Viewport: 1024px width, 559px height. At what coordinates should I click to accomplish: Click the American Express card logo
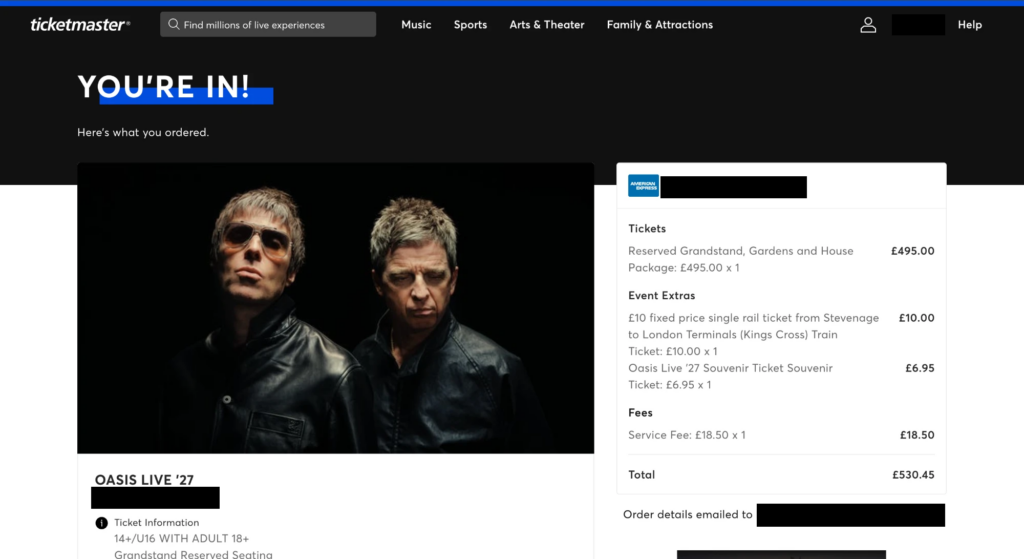coord(643,186)
